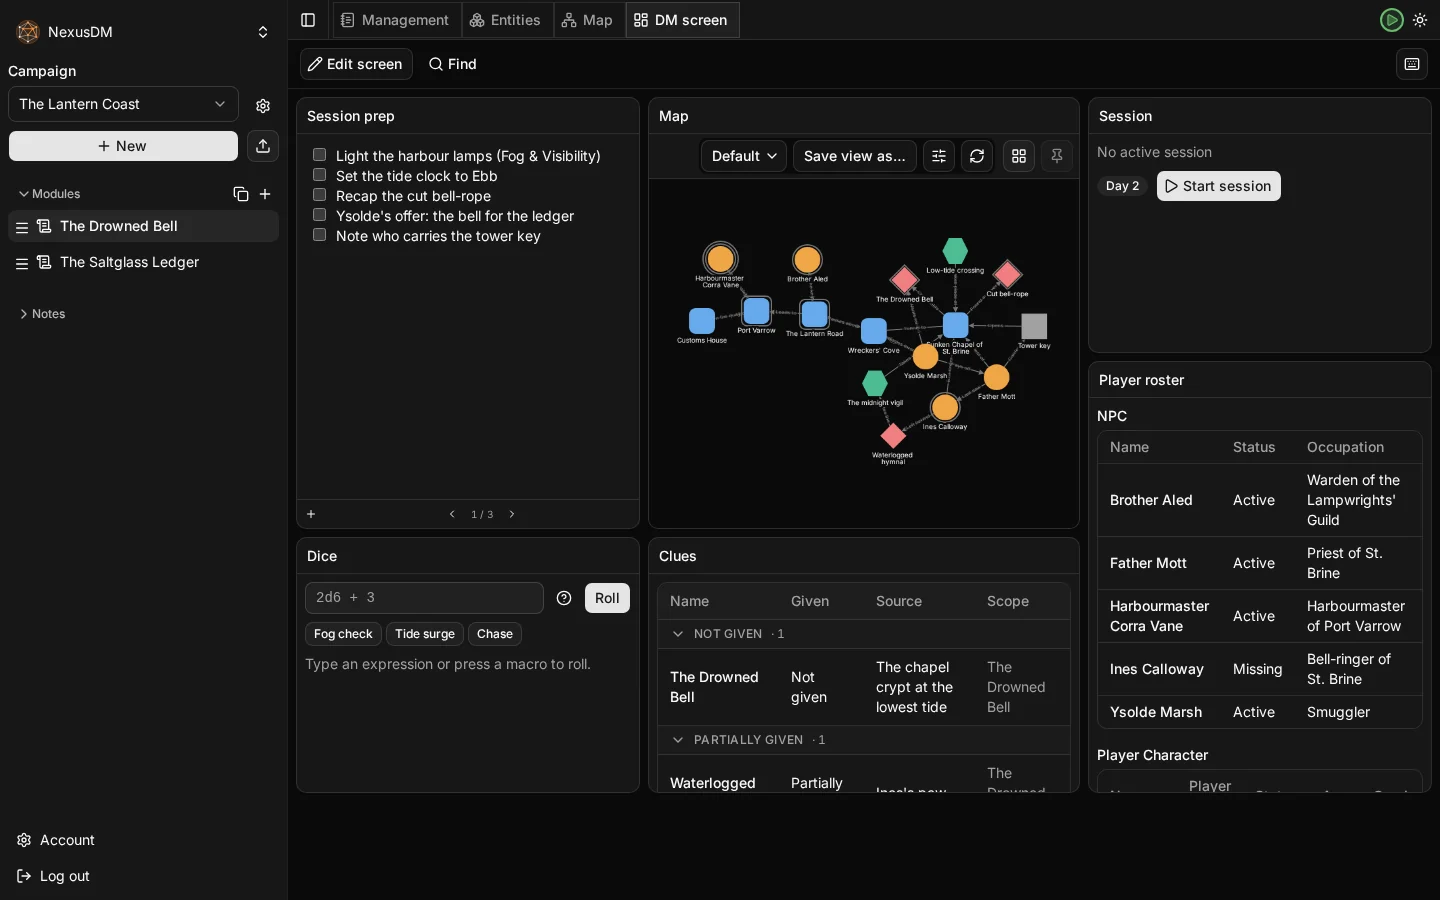Switch to the Map tab
Screen dimensions: 1440x900
(588, 20)
